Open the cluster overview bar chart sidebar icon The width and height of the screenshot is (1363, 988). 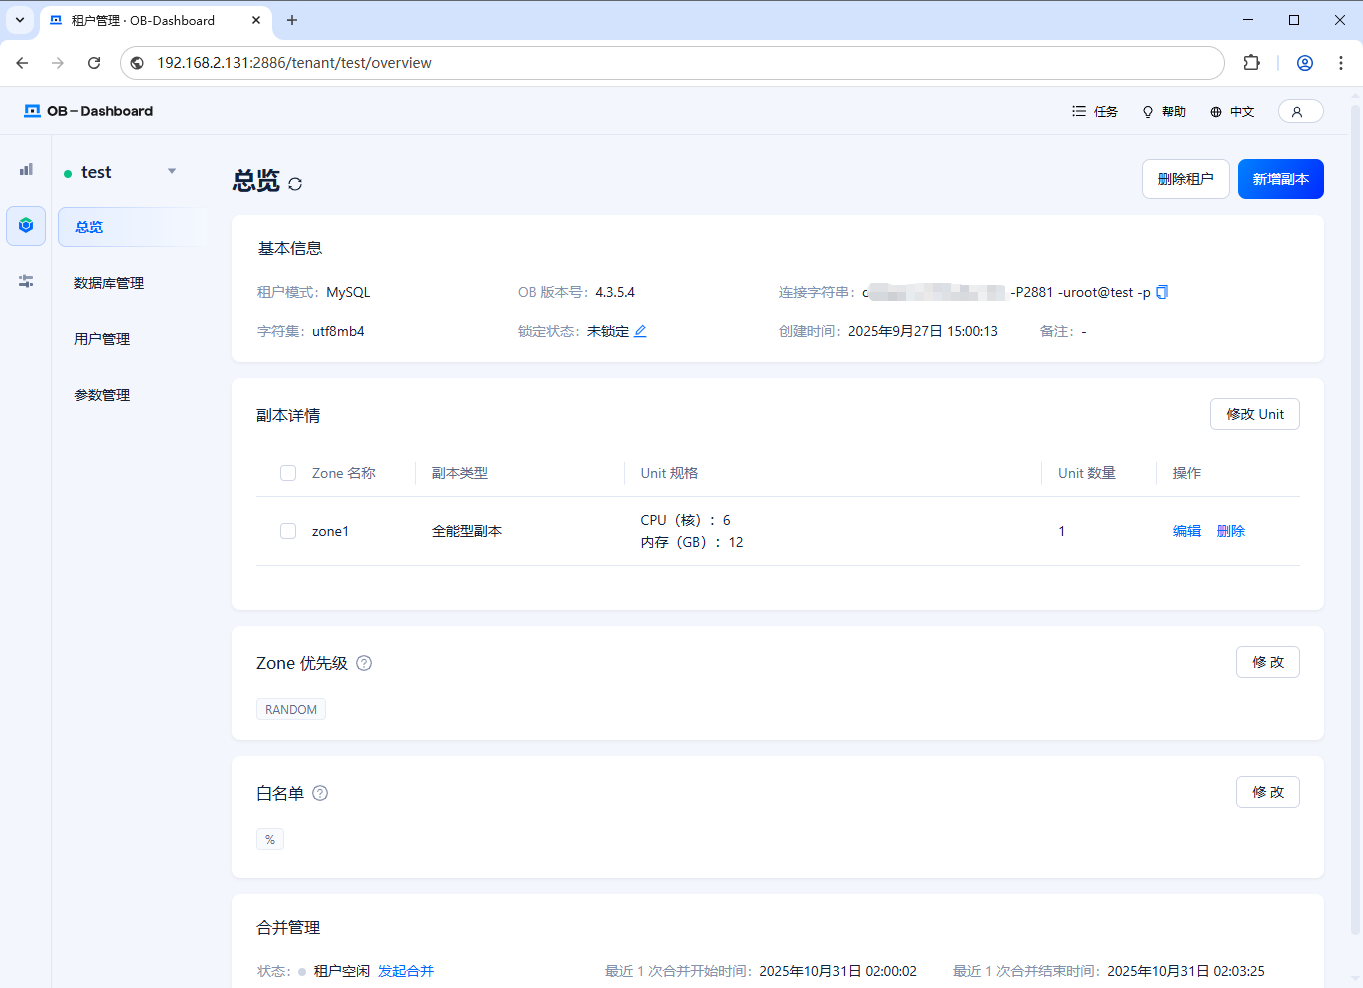(x=26, y=170)
